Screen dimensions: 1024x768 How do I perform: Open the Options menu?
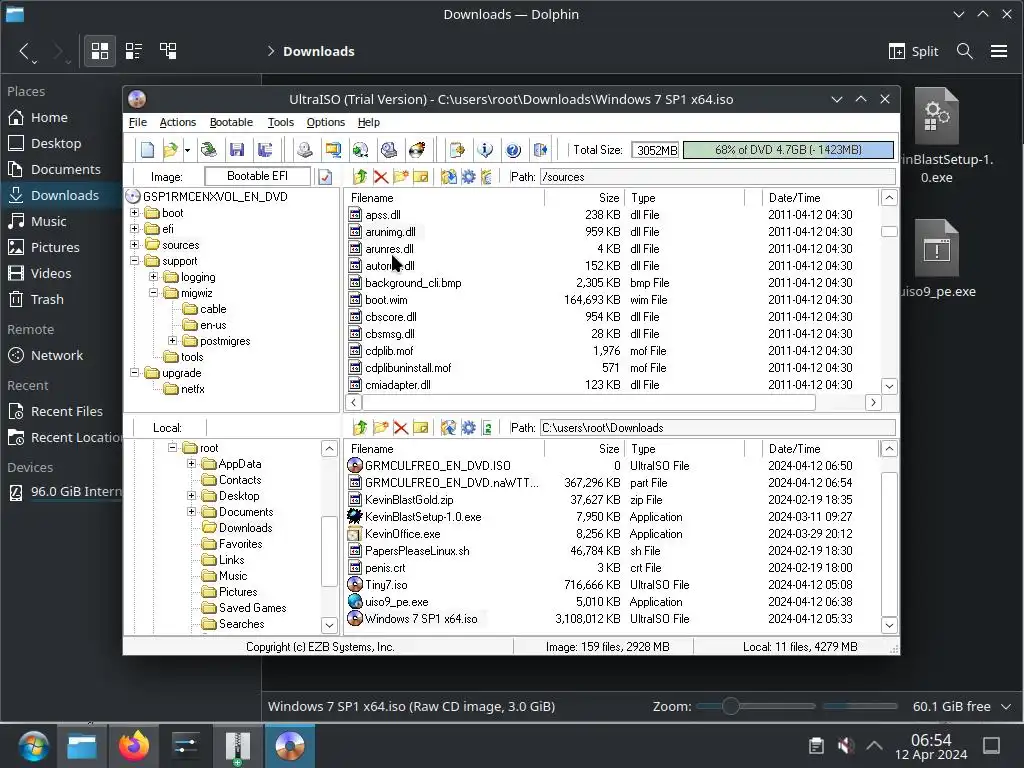[x=326, y=122]
